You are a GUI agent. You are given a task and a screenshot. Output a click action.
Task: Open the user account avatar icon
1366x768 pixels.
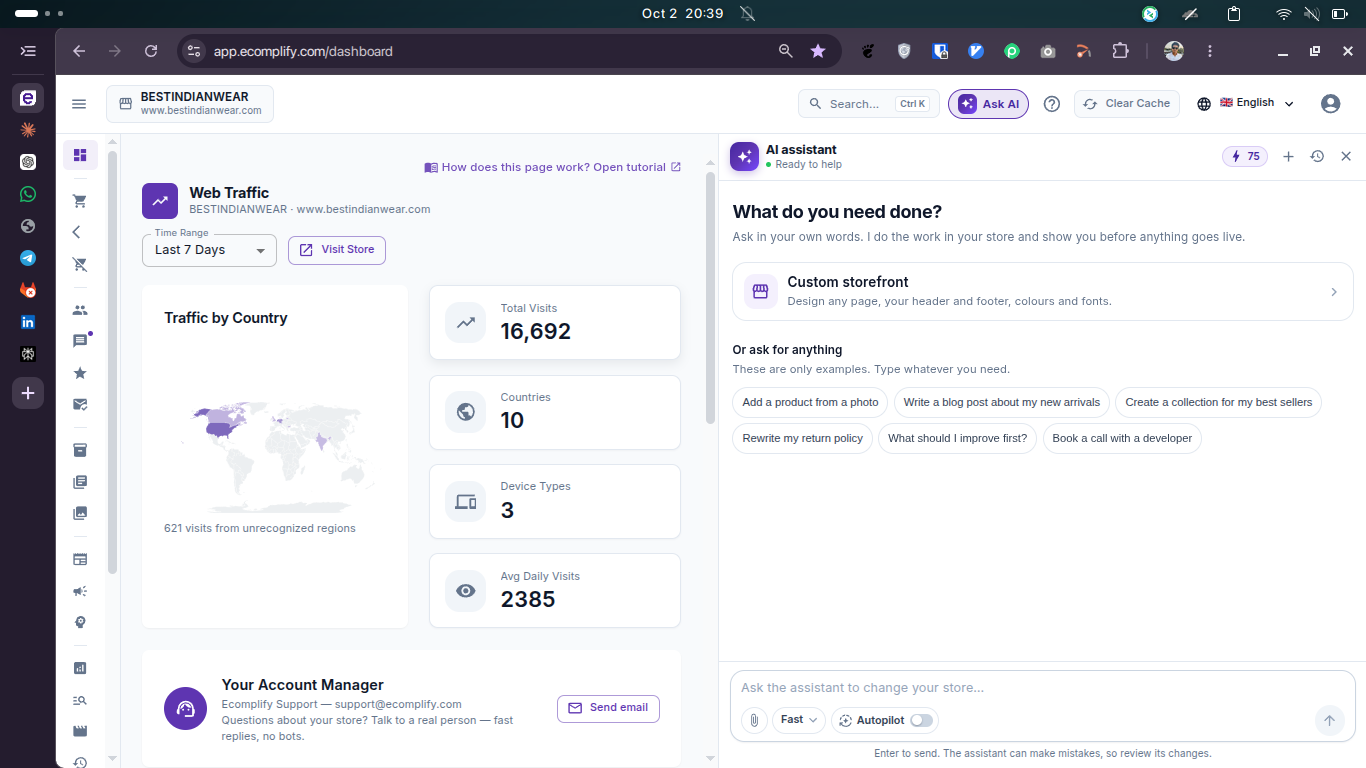click(x=1330, y=104)
